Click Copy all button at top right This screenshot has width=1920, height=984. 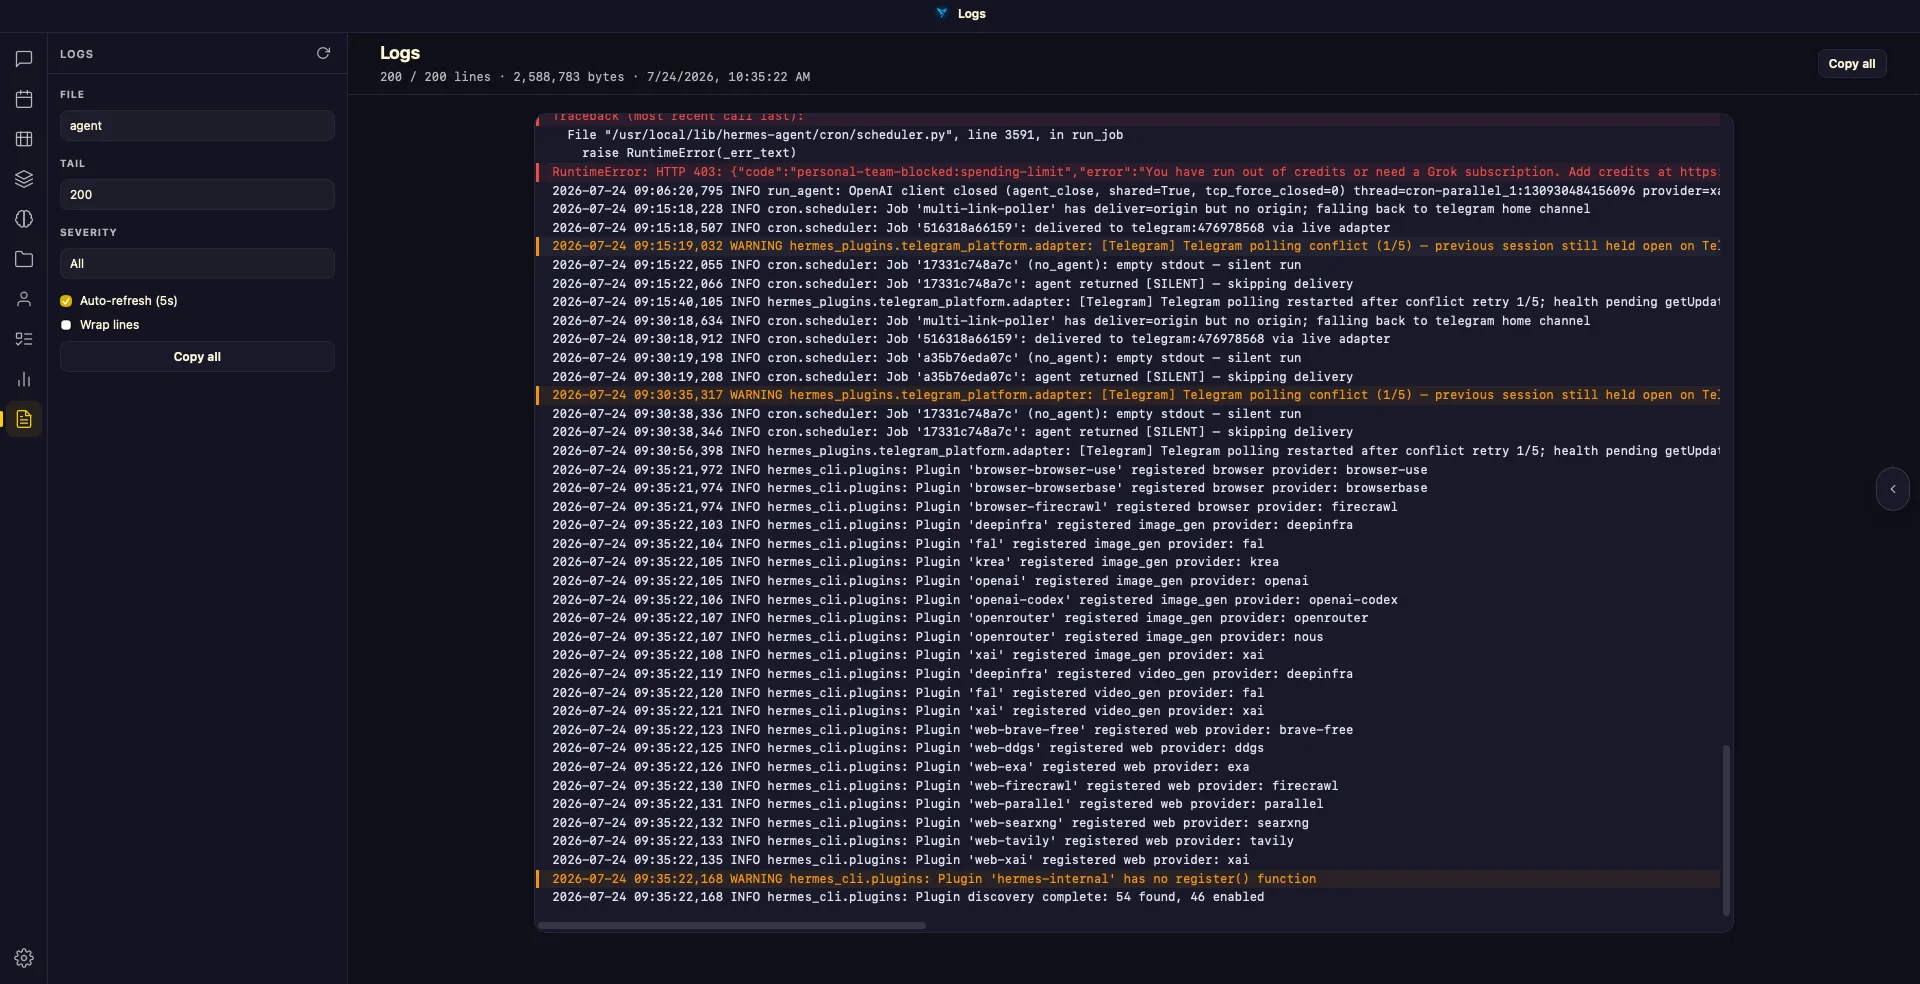1852,64
